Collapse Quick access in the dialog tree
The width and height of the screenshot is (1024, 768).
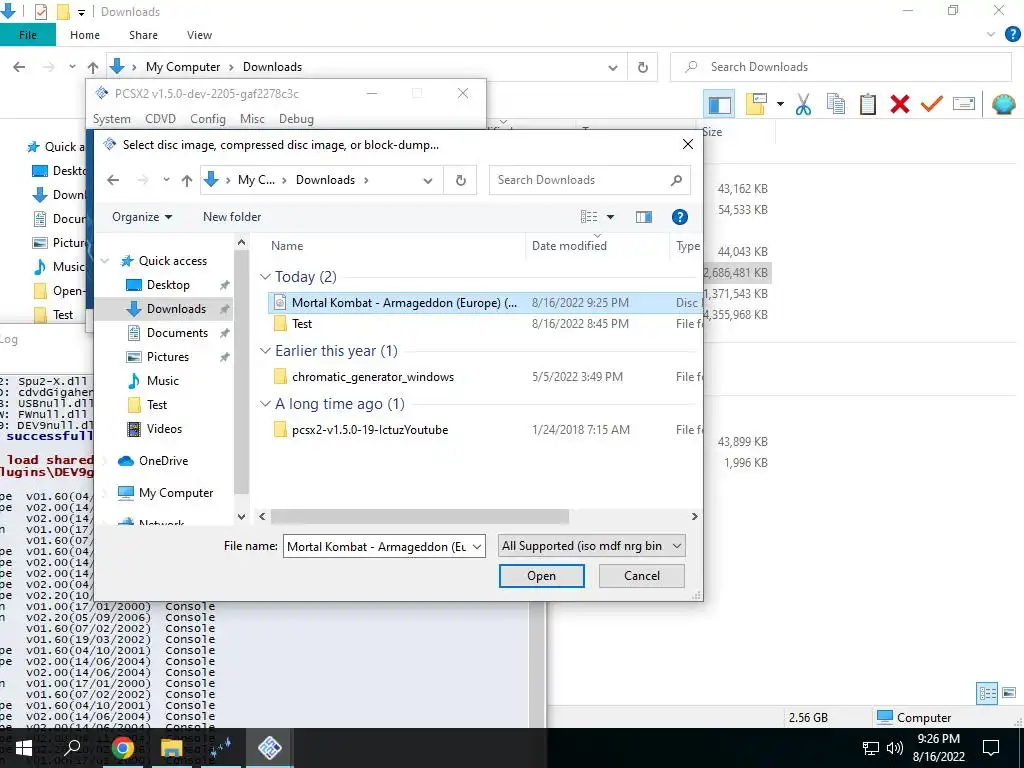pos(106,261)
